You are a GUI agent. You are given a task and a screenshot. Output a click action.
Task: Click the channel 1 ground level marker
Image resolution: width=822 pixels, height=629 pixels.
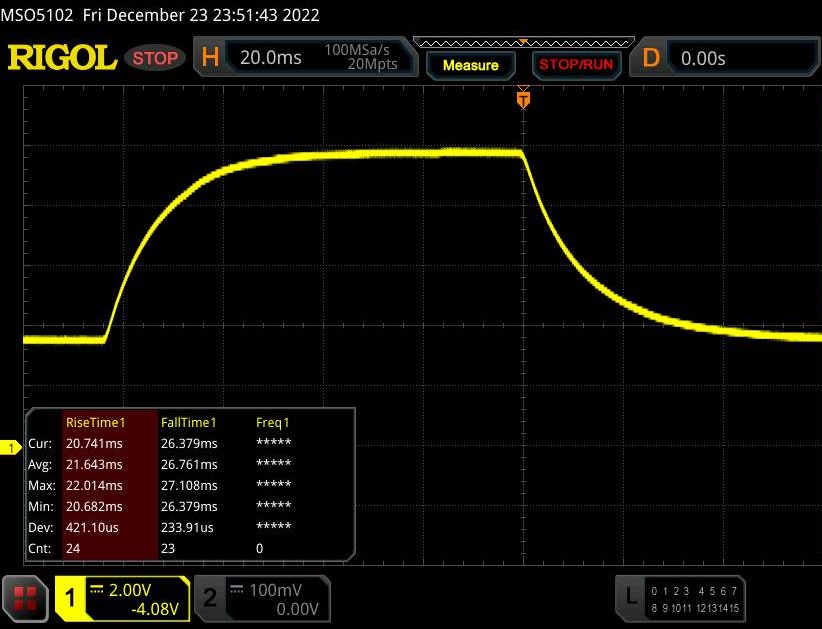pyautogui.click(x=10, y=448)
